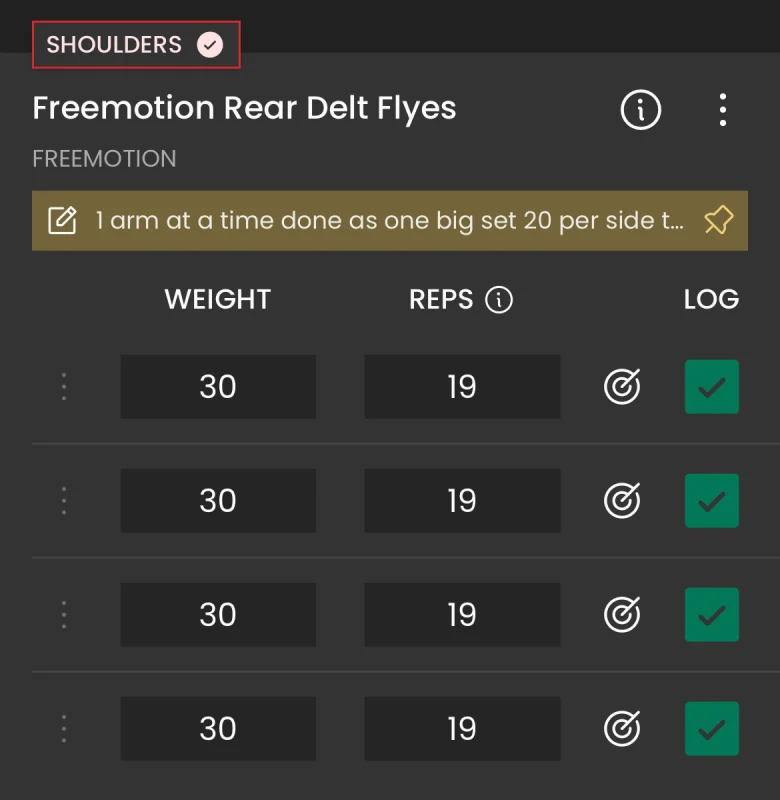Screen dimensions: 780x800
Task: Edit reps field of the third set
Action: pyautogui.click(x=462, y=615)
